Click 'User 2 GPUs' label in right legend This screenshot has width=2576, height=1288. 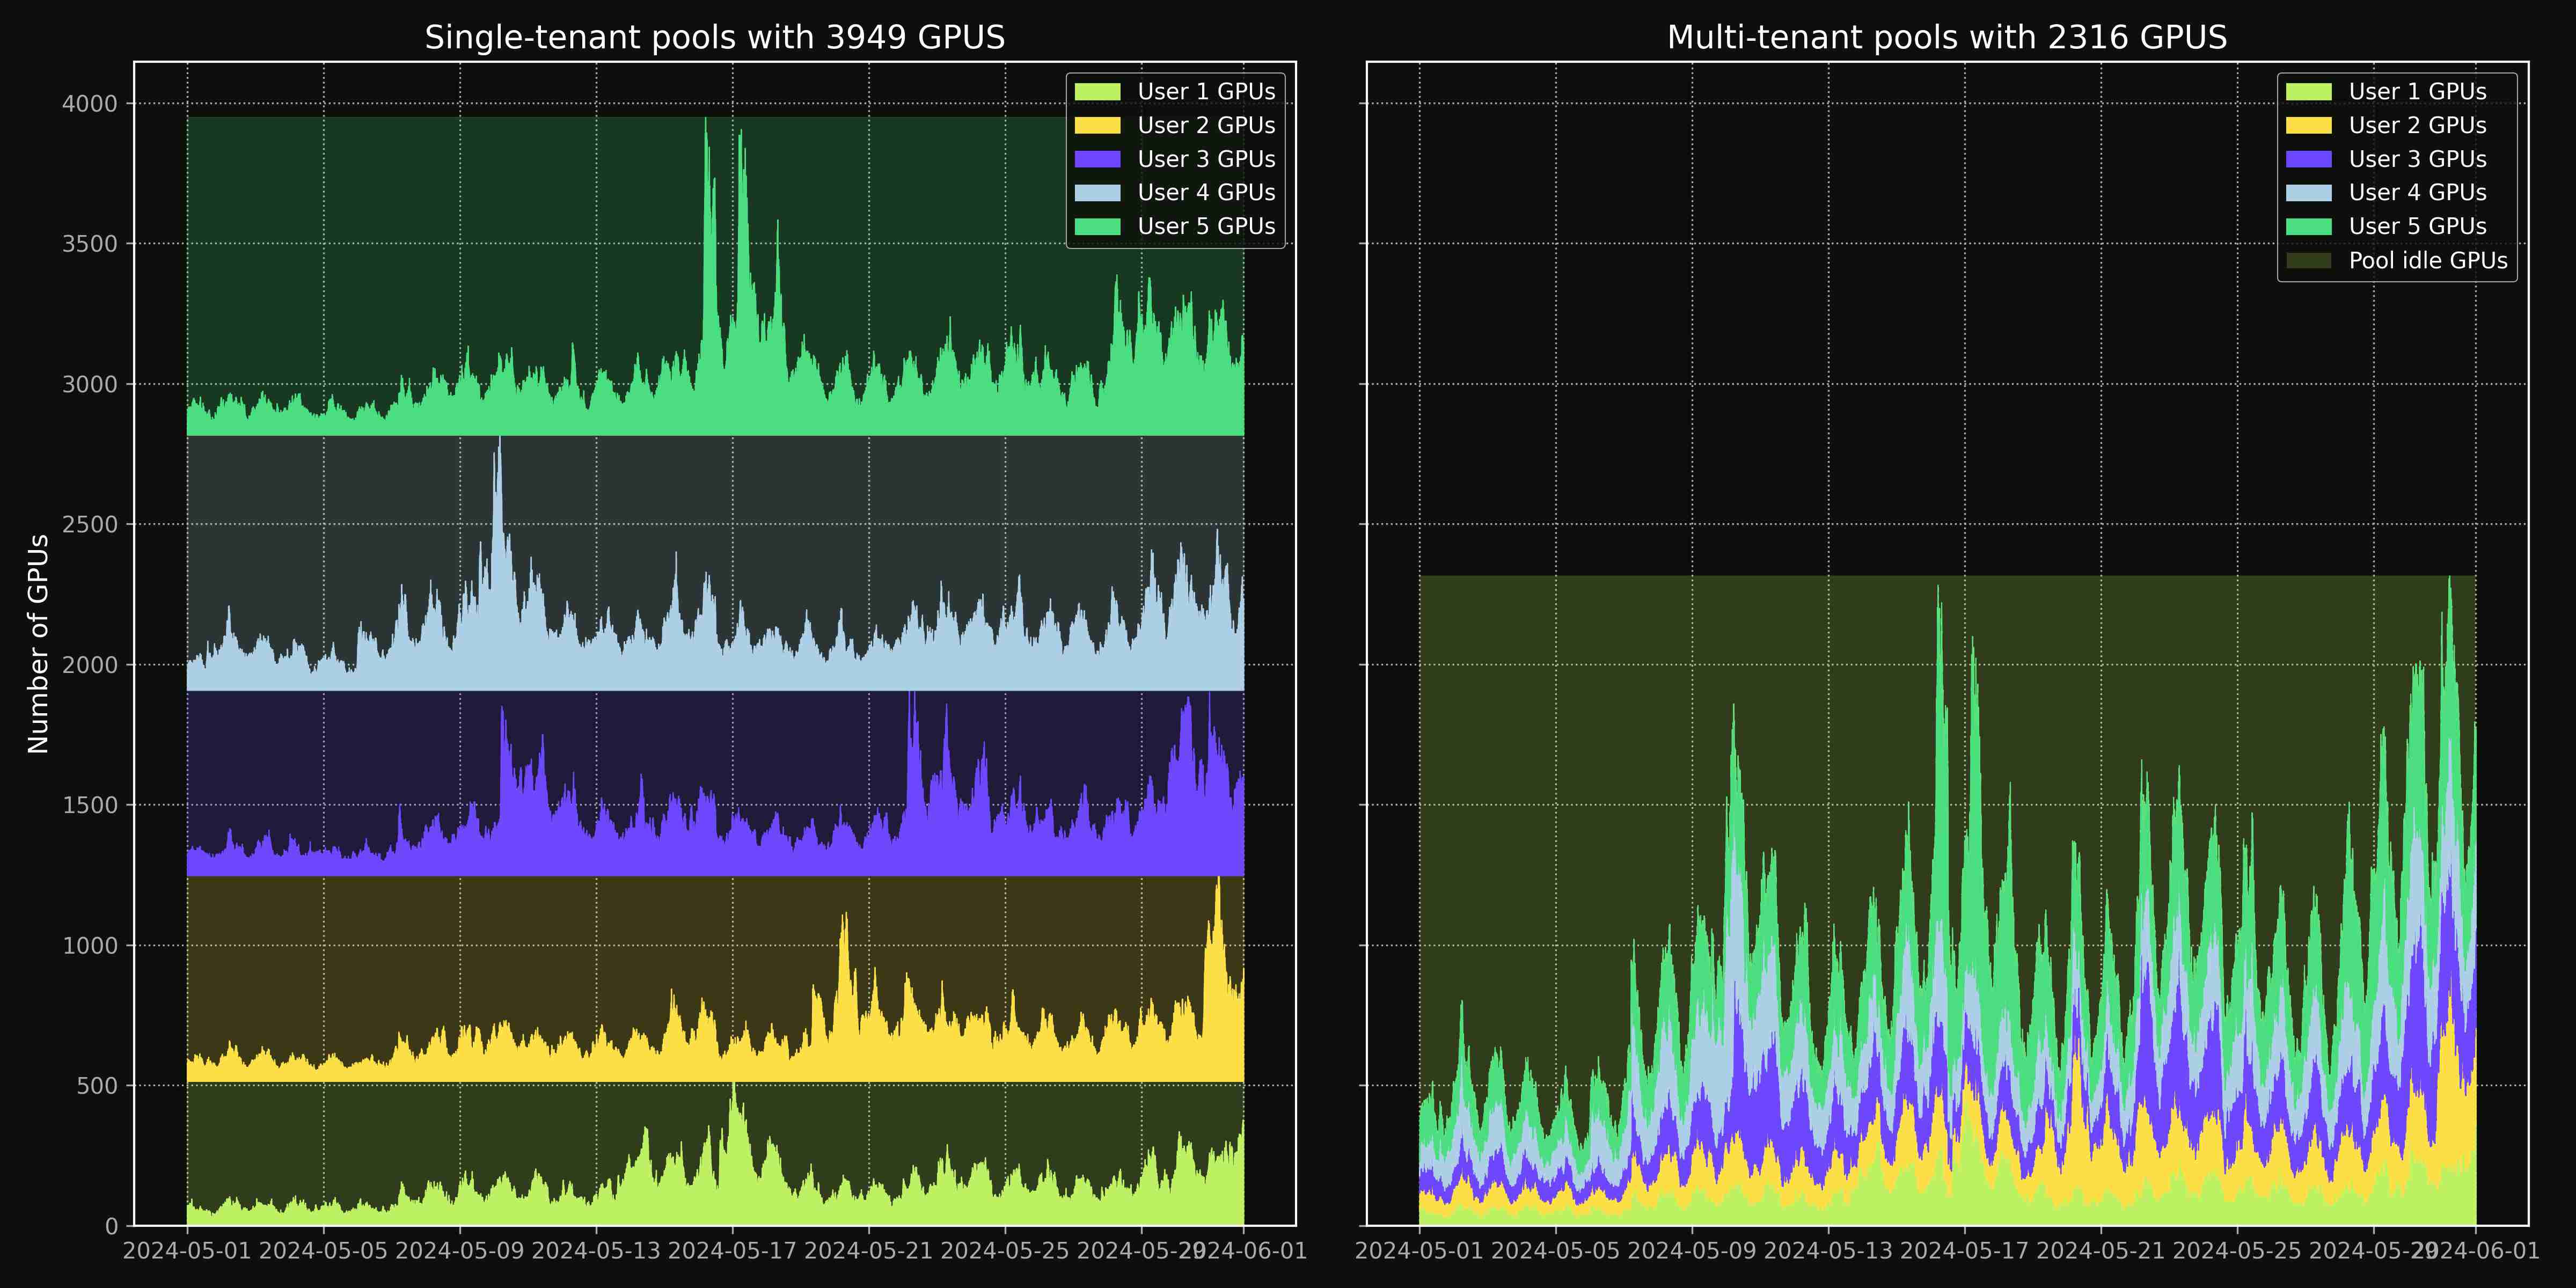pos(2418,125)
